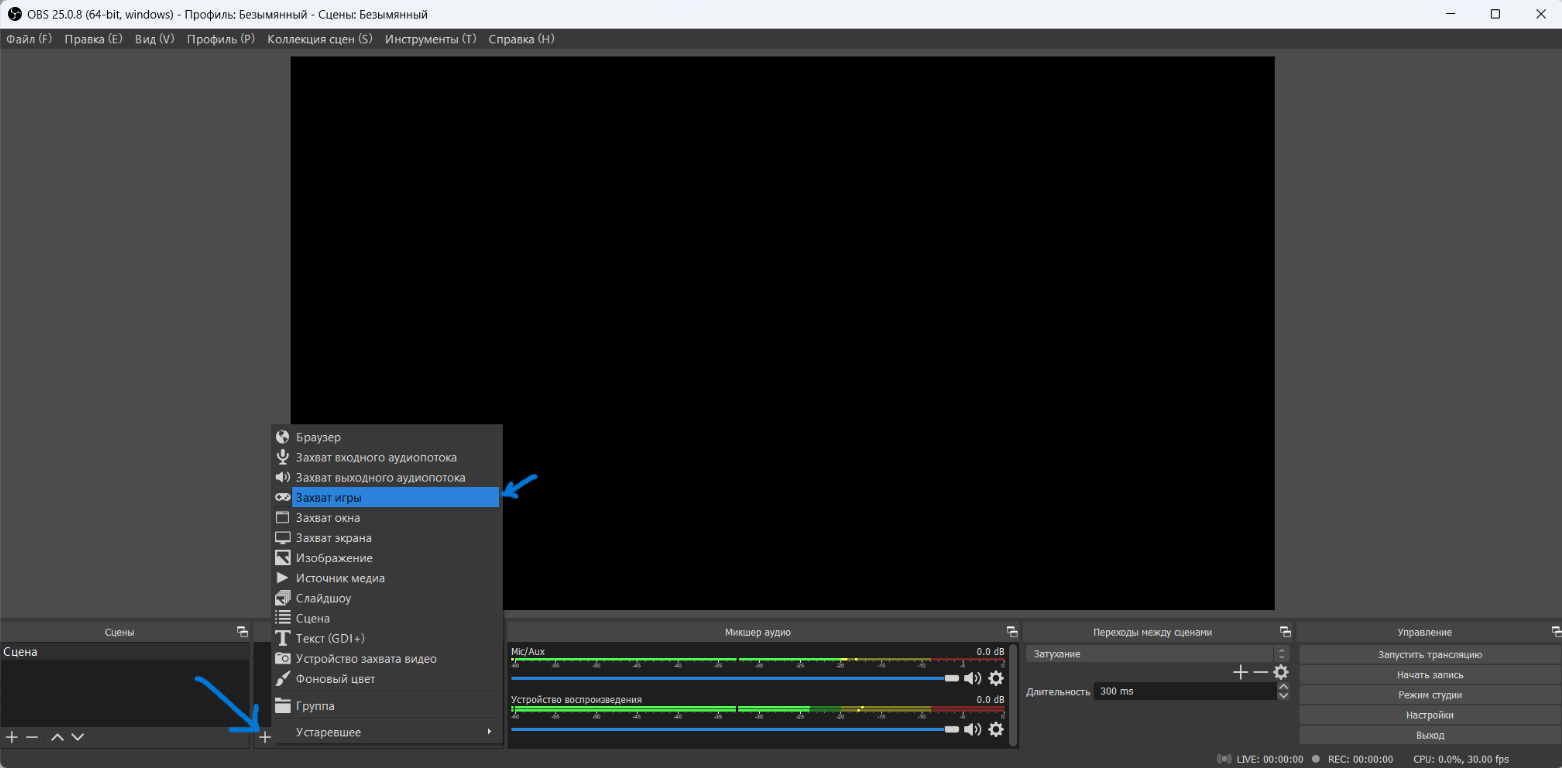Screen dimensions: 1562x768
Task: Mute the Mic/Aux channel
Action: 972,678
